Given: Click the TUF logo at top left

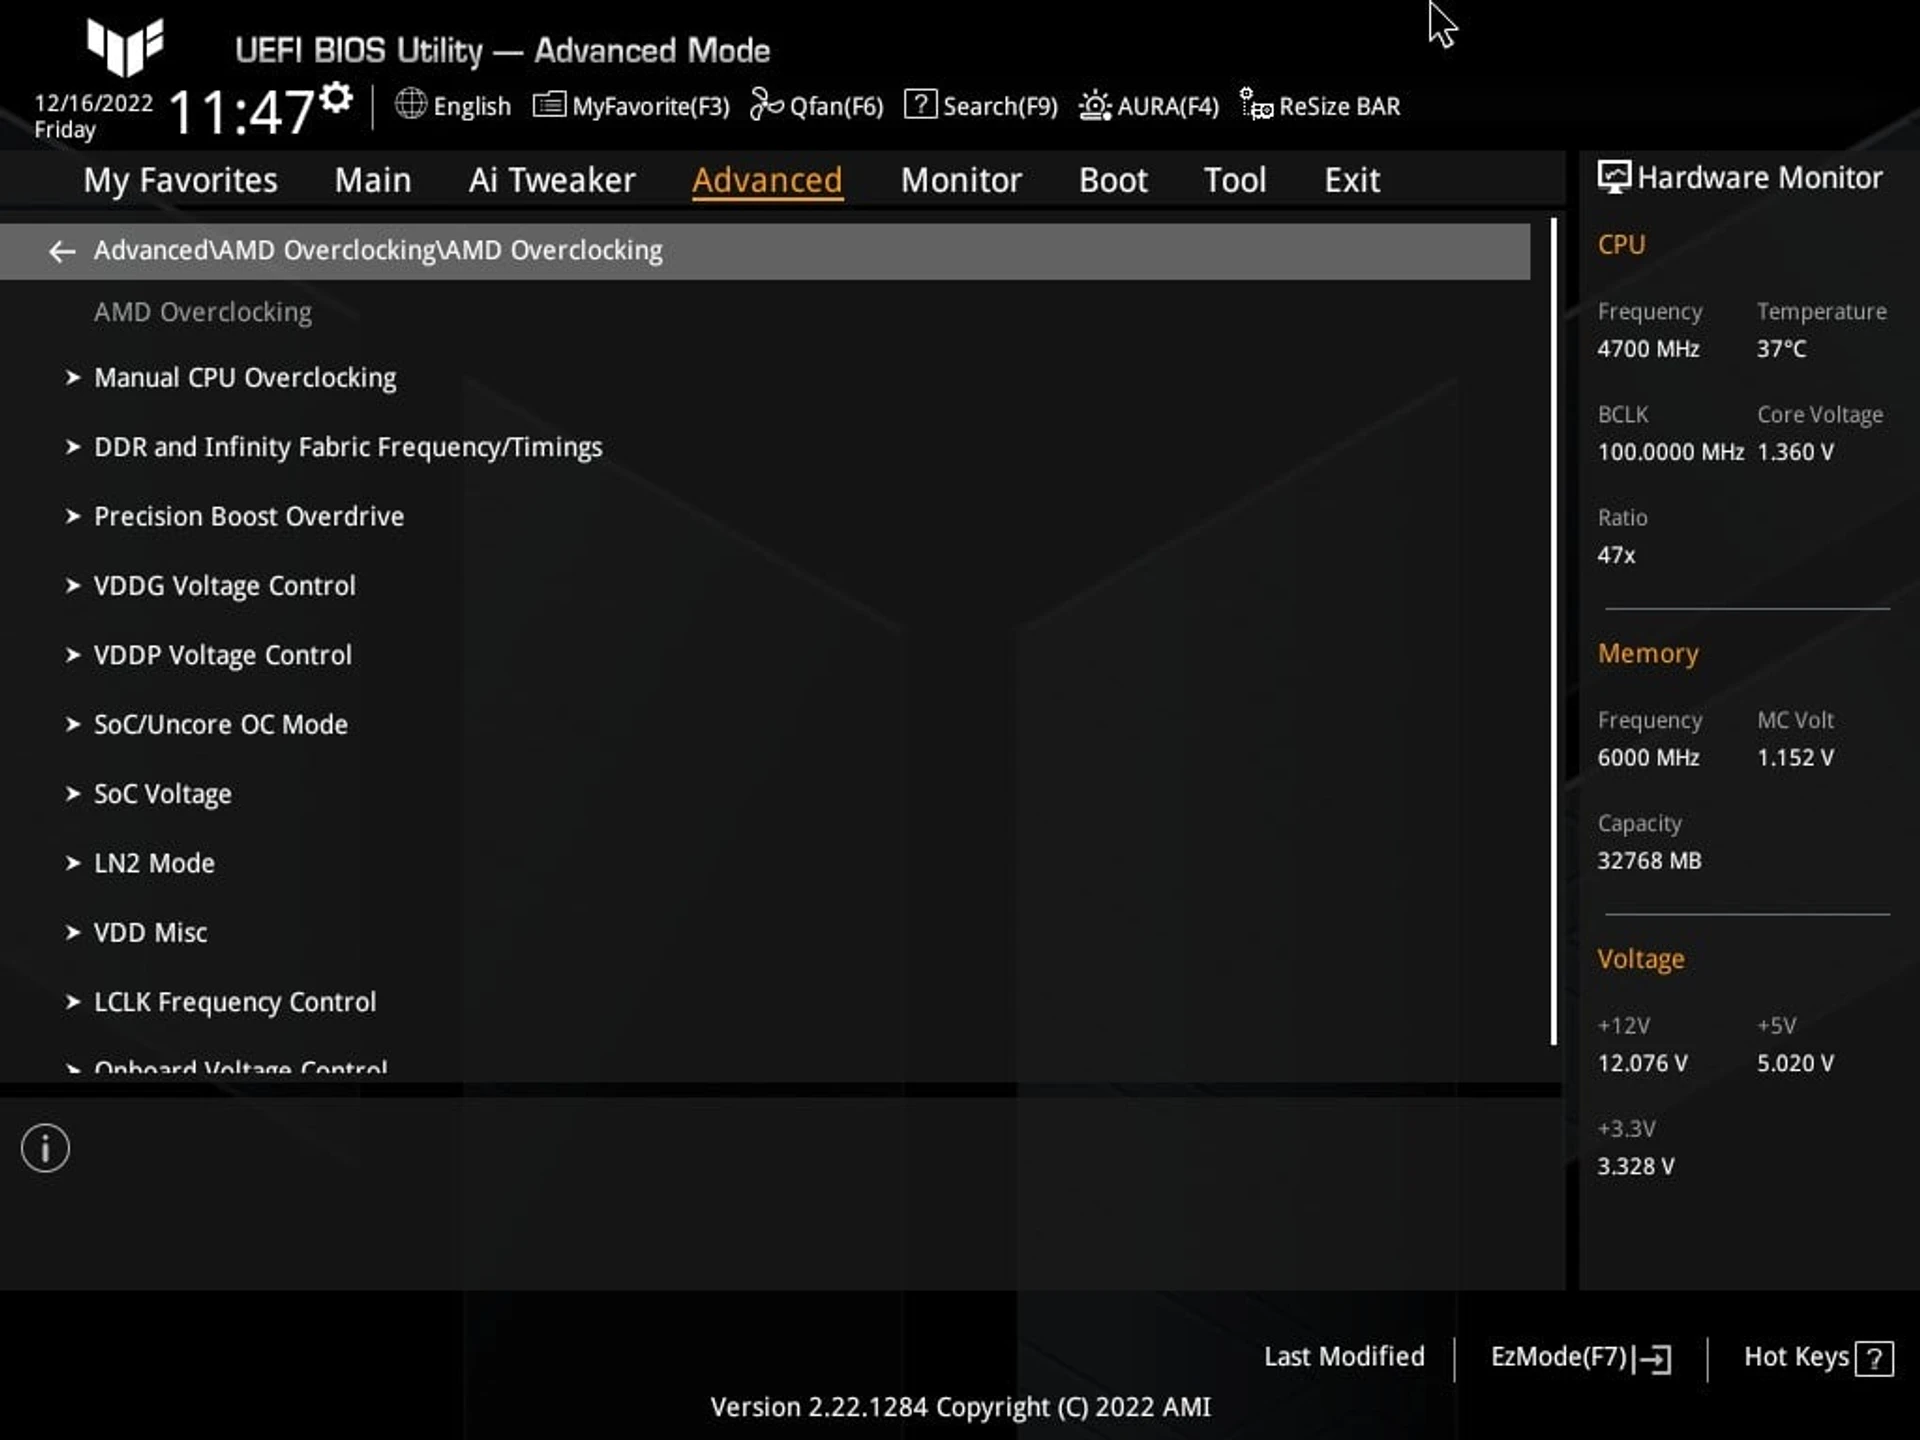Looking at the screenshot, I should click(x=125, y=46).
